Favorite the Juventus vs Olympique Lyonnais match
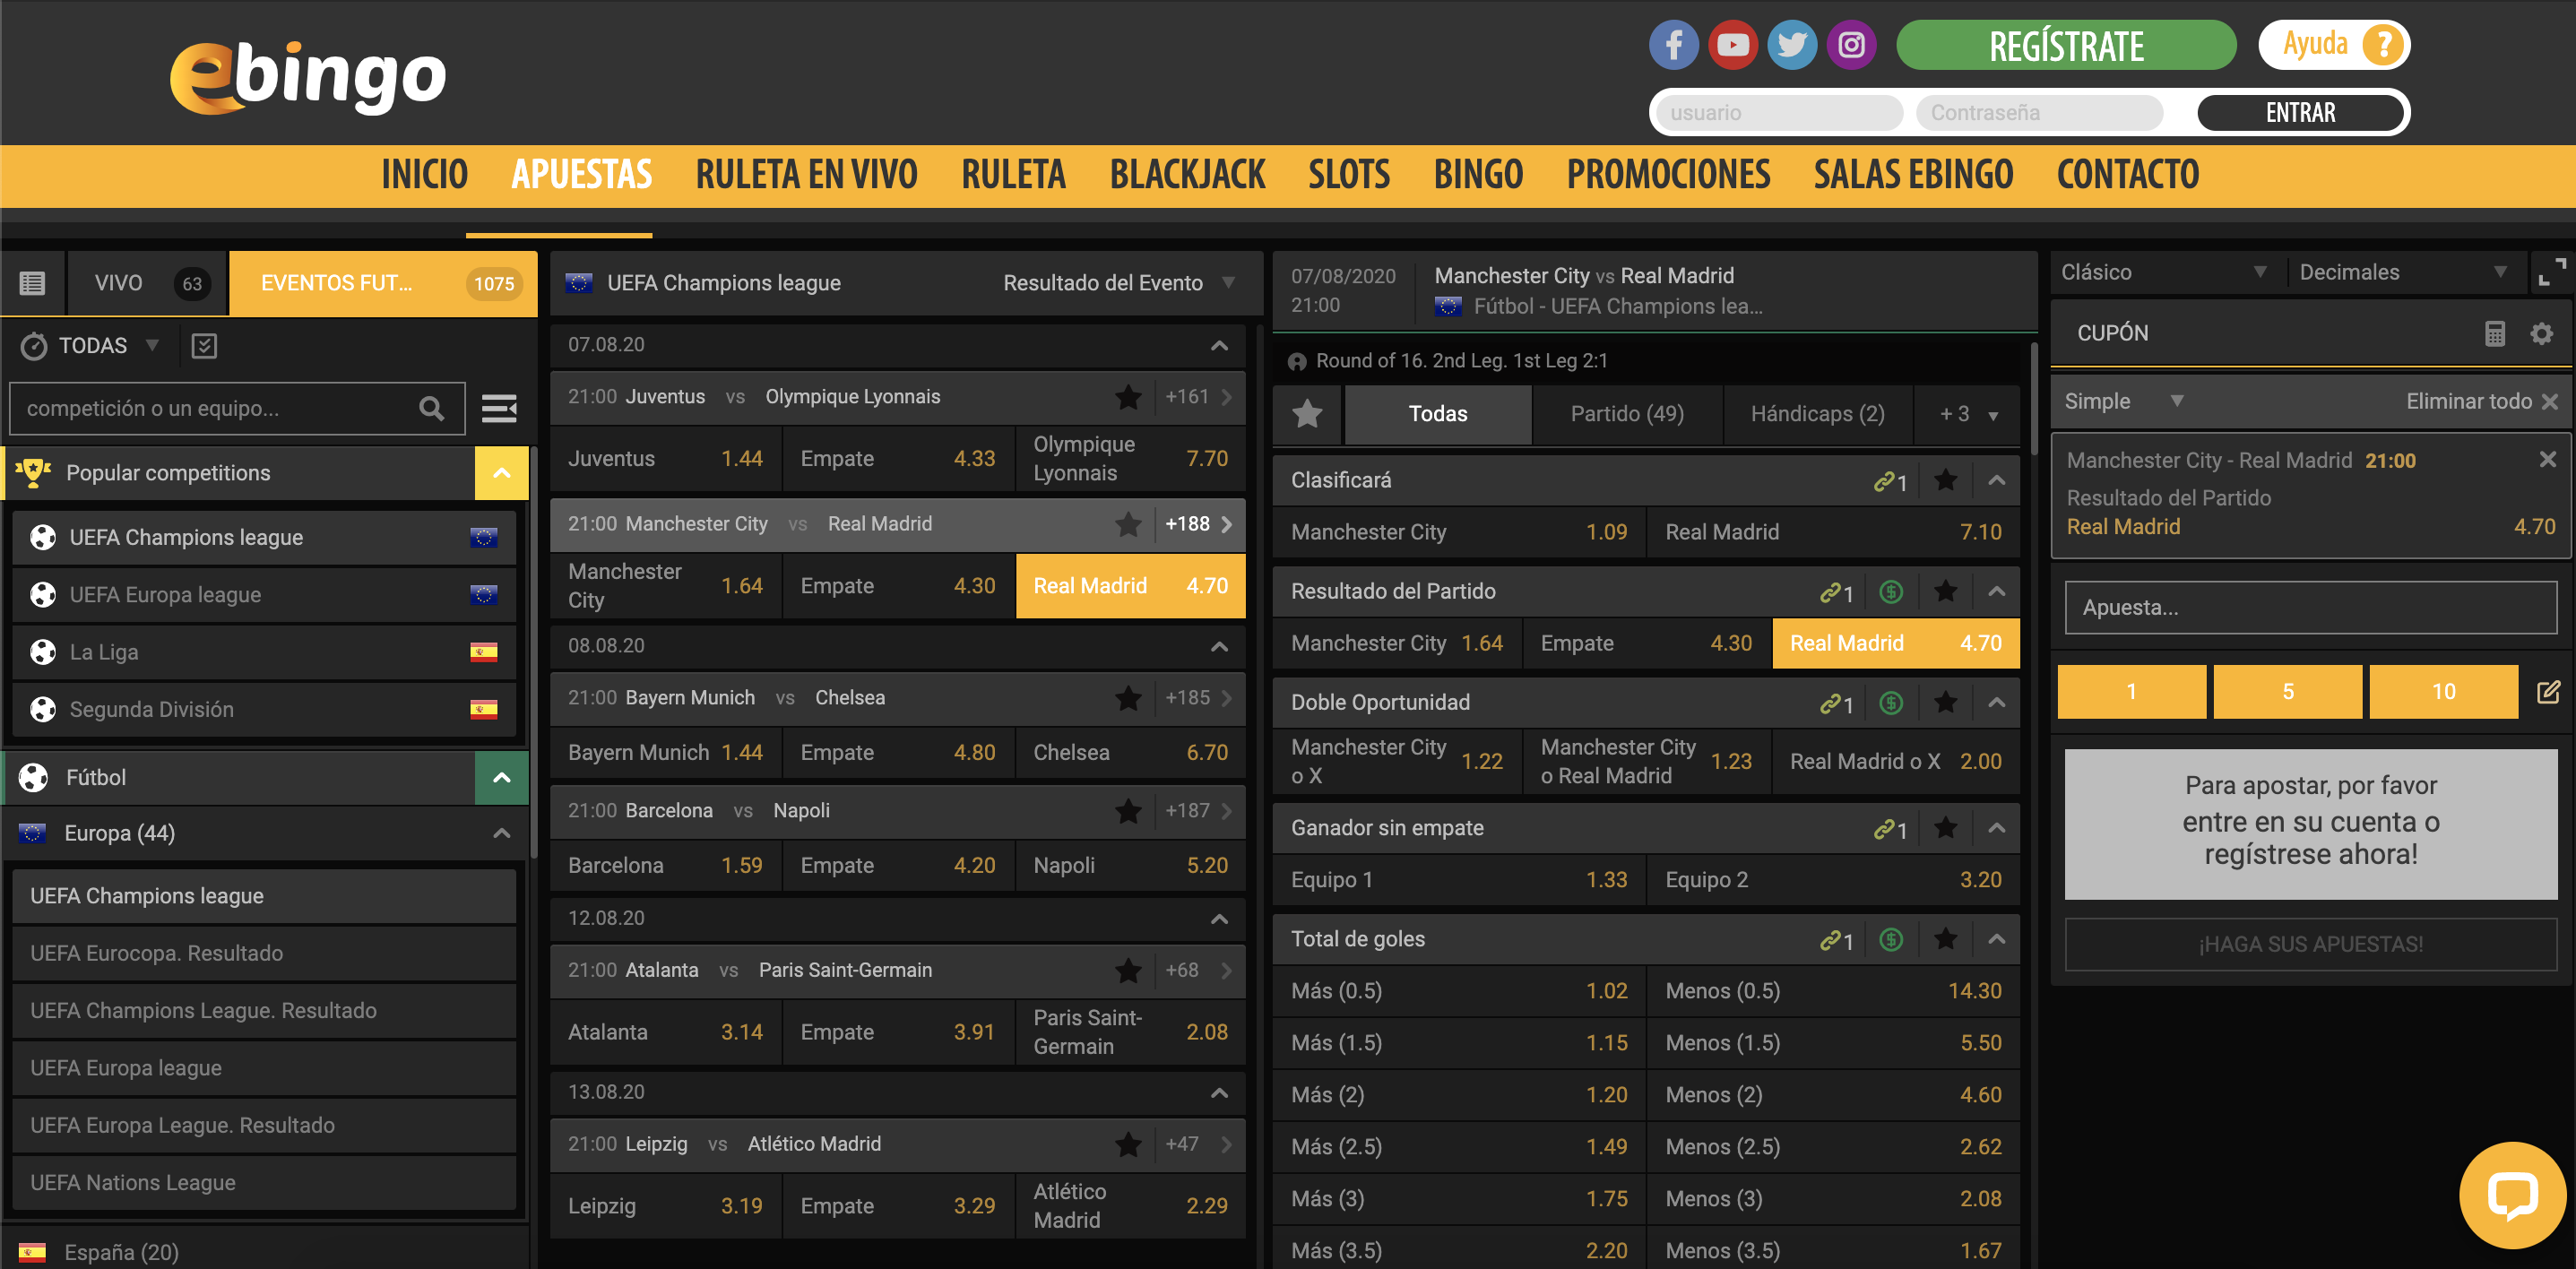 1128,397
